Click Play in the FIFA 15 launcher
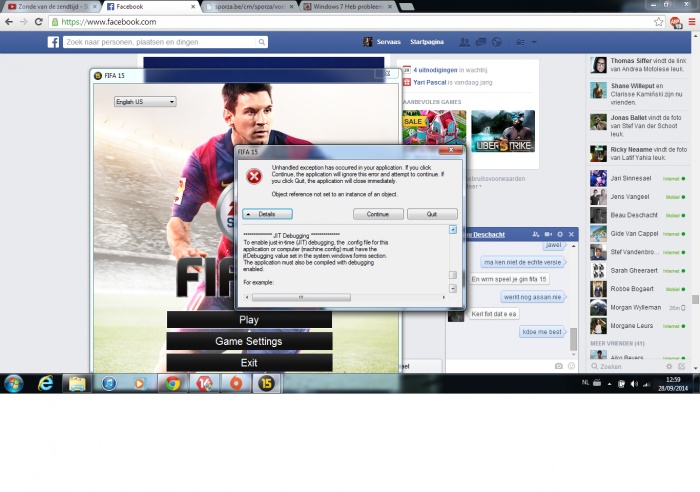700x492 pixels. coord(249,320)
